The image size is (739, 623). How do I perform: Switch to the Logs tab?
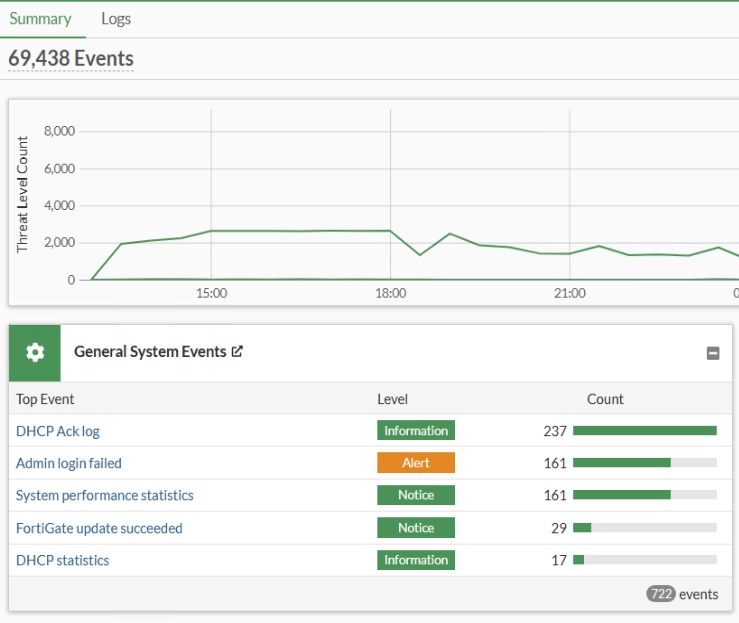click(x=116, y=19)
